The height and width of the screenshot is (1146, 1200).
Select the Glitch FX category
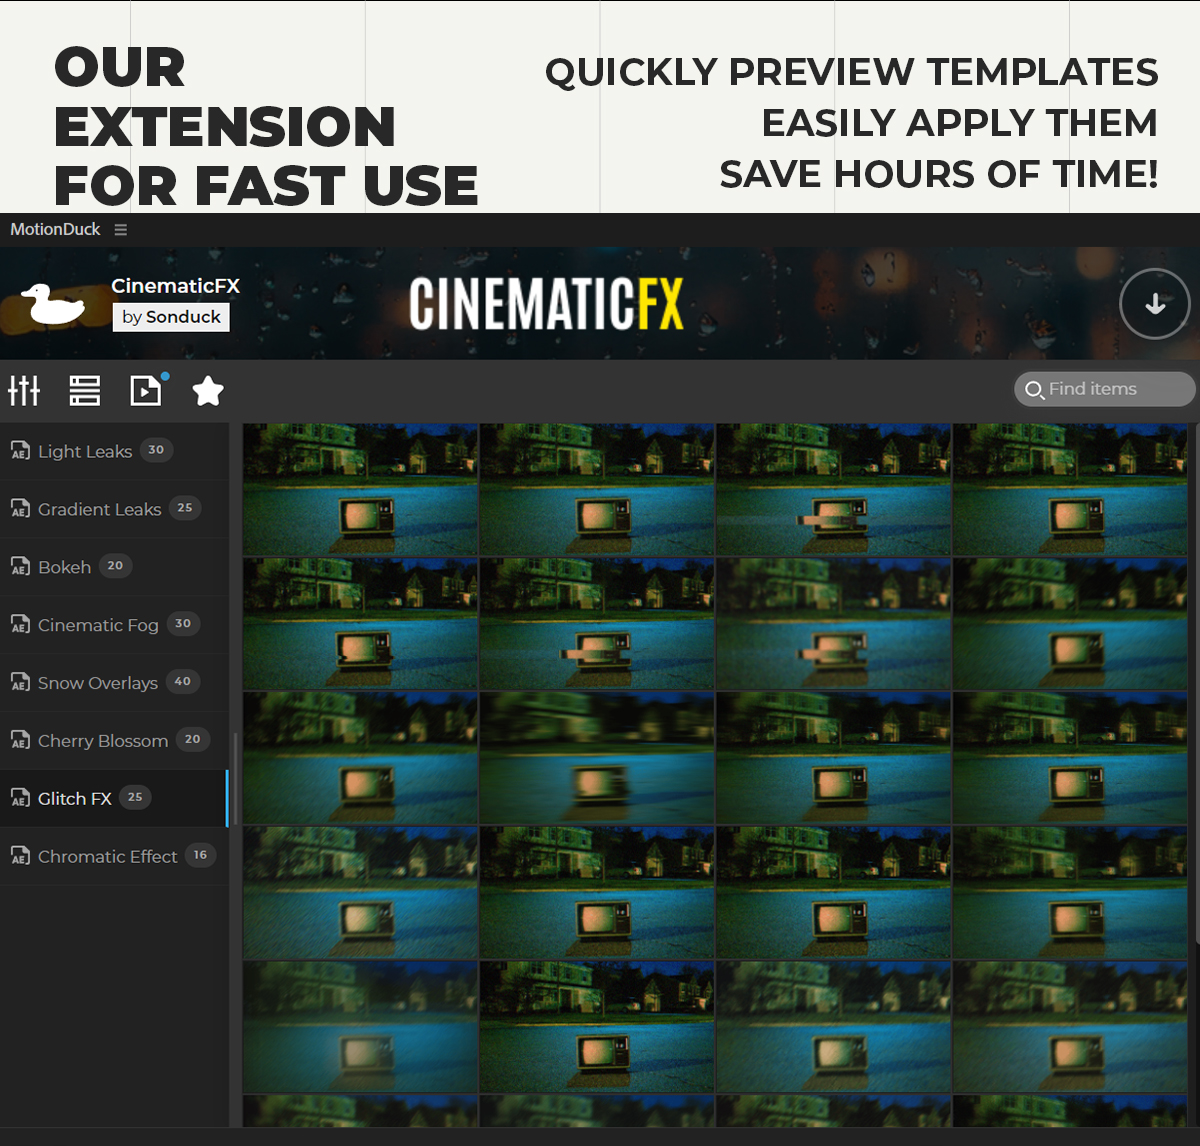pos(75,799)
